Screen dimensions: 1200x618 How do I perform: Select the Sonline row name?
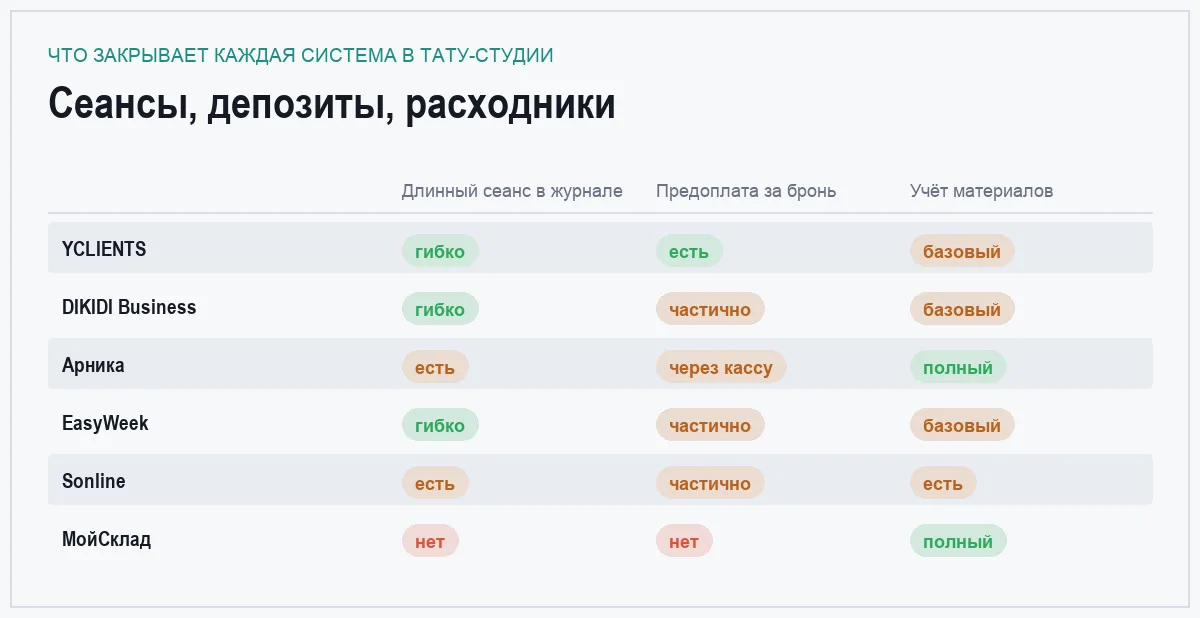(x=94, y=481)
